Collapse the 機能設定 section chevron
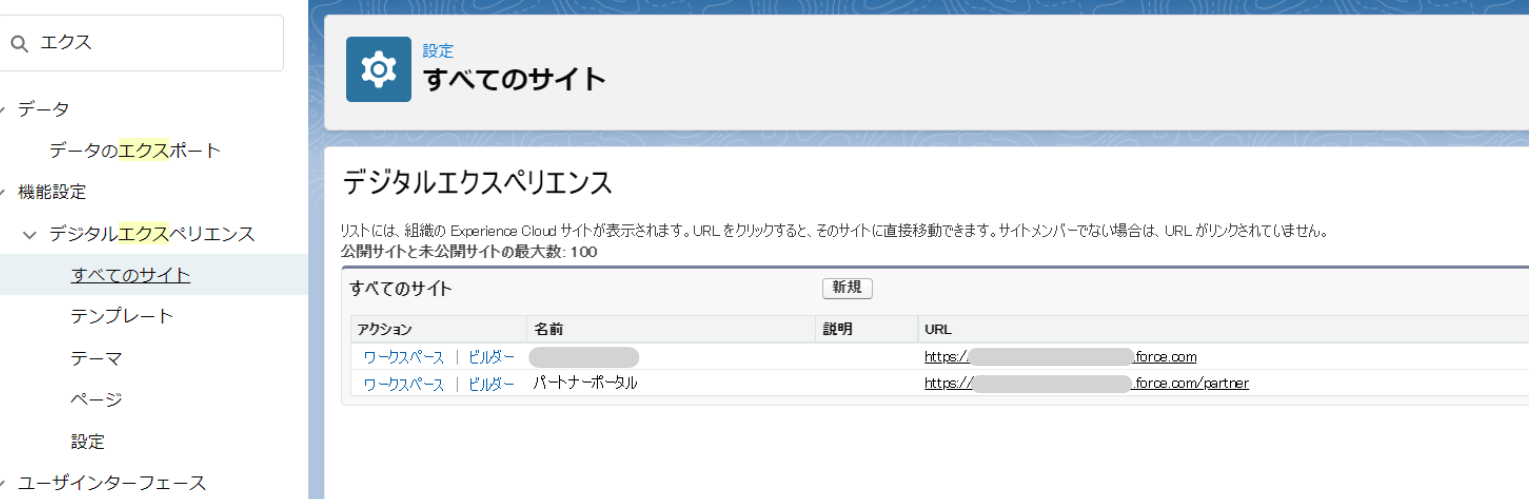1529x499 pixels. [4, 192]
